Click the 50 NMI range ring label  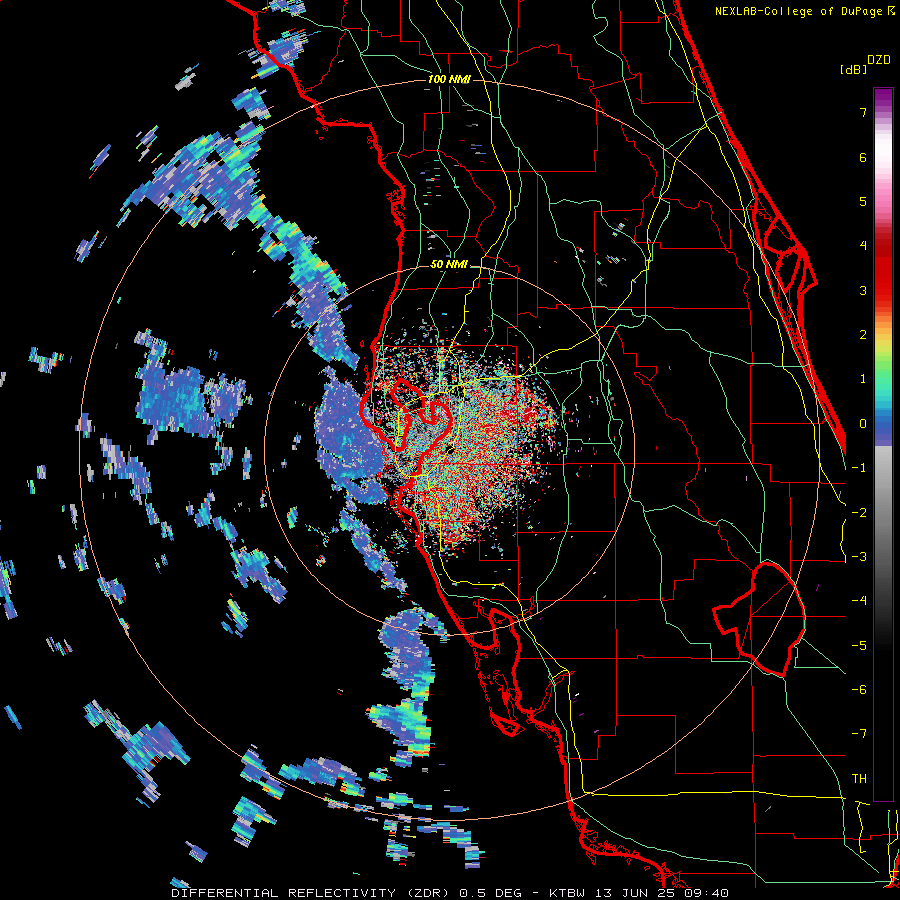click(x=449, y=265)
